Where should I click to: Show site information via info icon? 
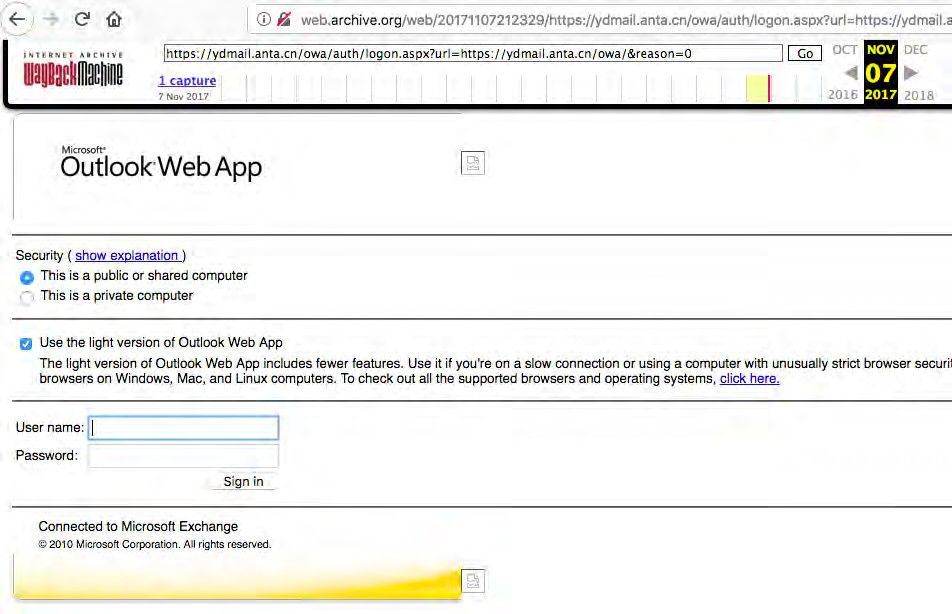[264, 19]
